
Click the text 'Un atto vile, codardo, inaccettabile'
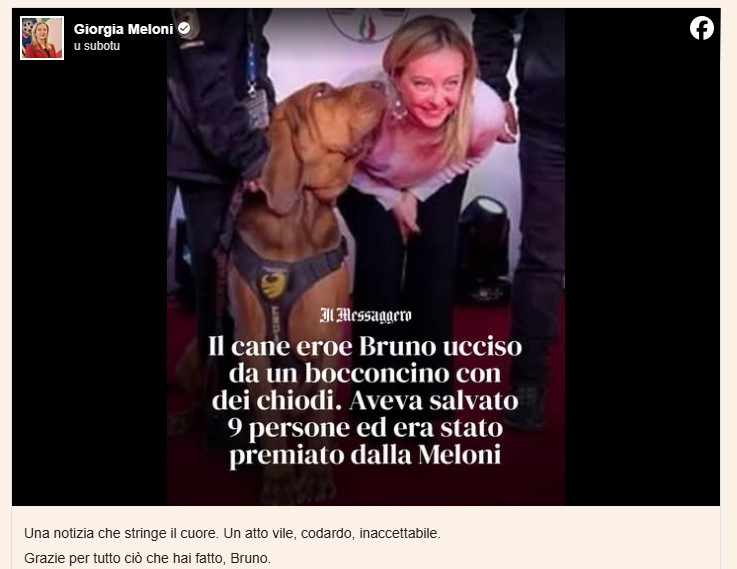tap(332, 534)
